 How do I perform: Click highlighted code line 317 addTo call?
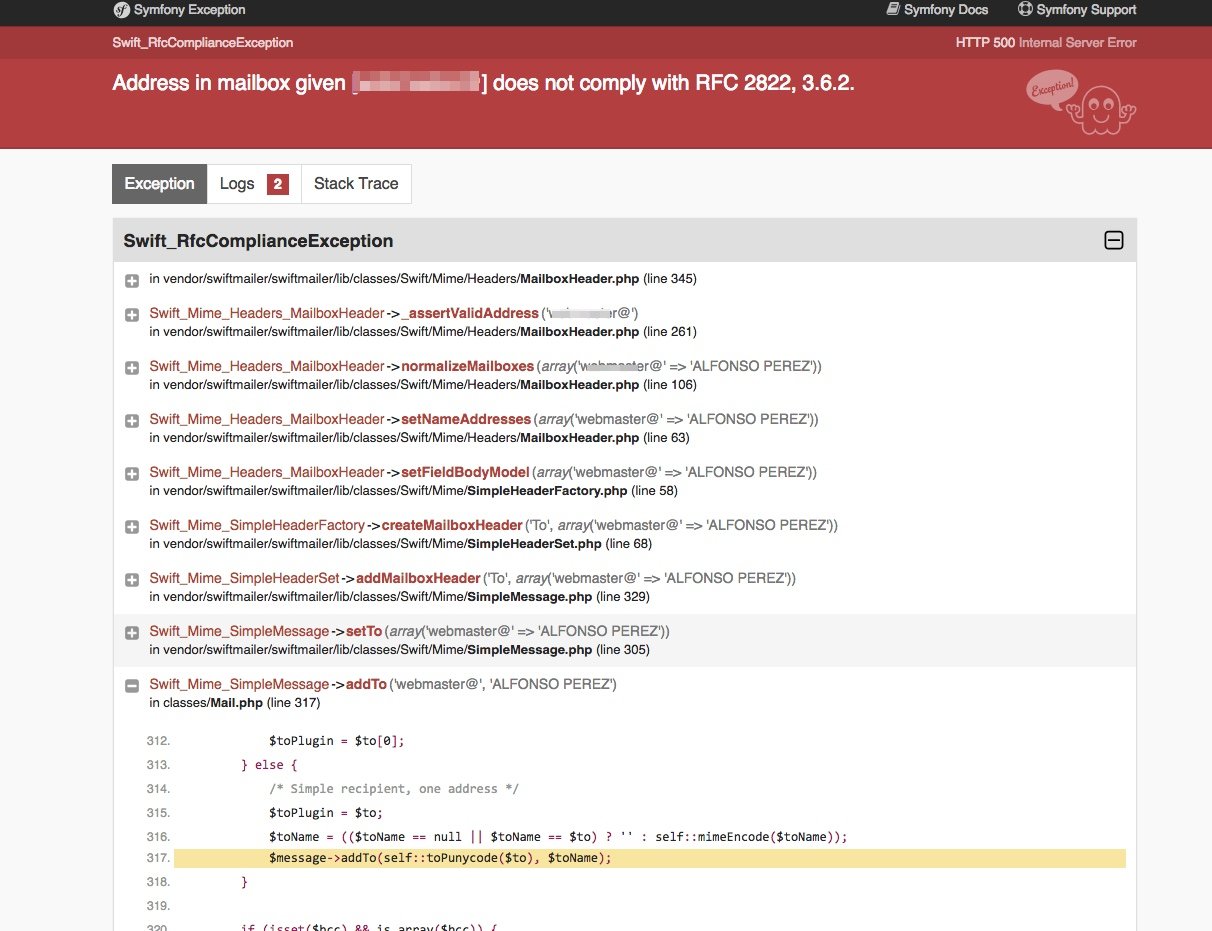pyautogui.click(x=649, y=858)
